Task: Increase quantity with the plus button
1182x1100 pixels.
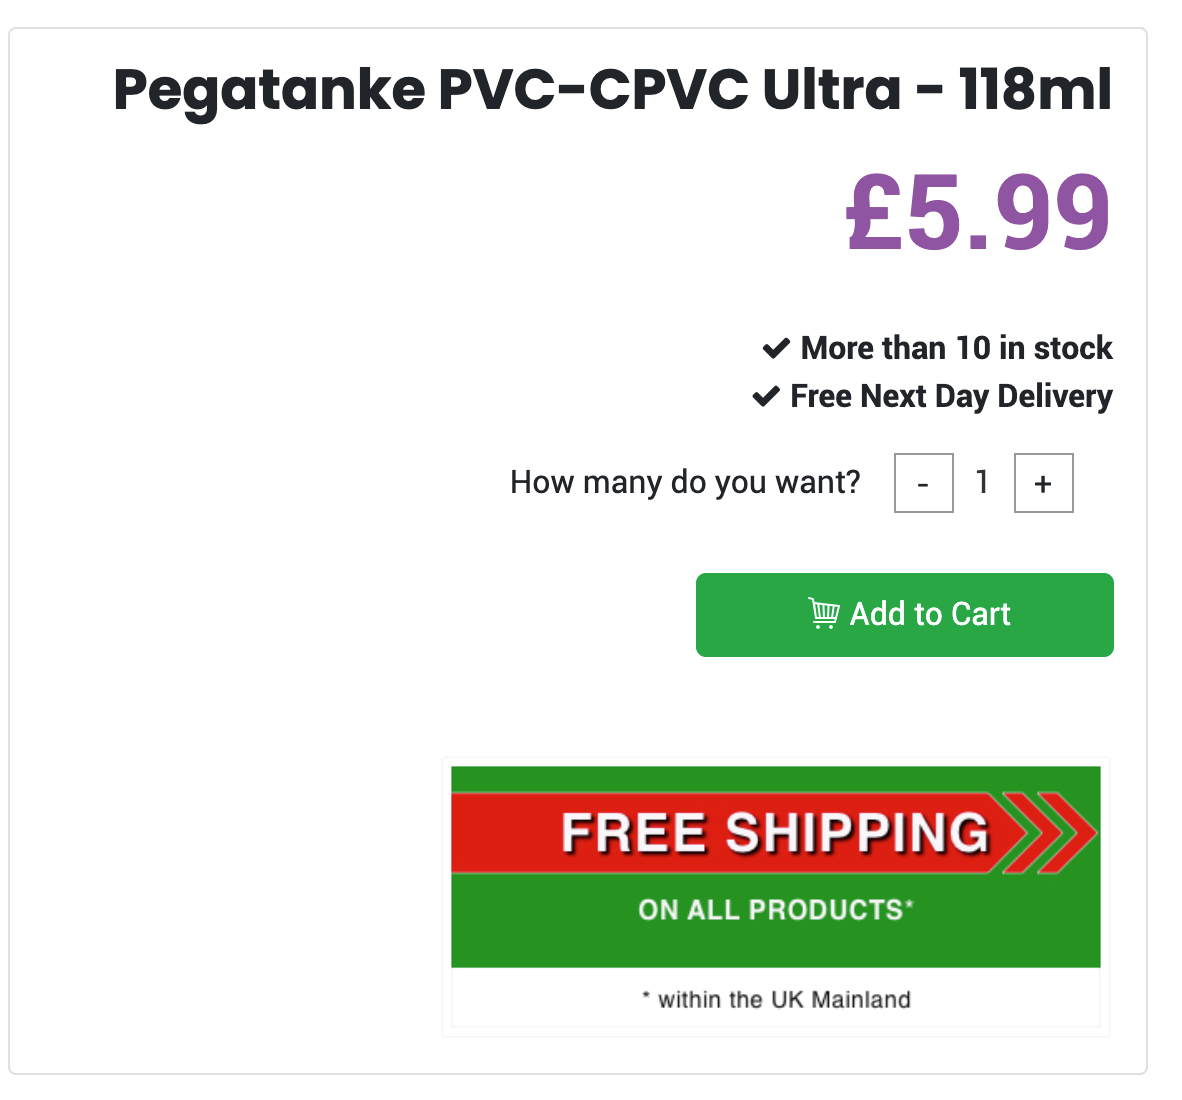Action: 1043,483
